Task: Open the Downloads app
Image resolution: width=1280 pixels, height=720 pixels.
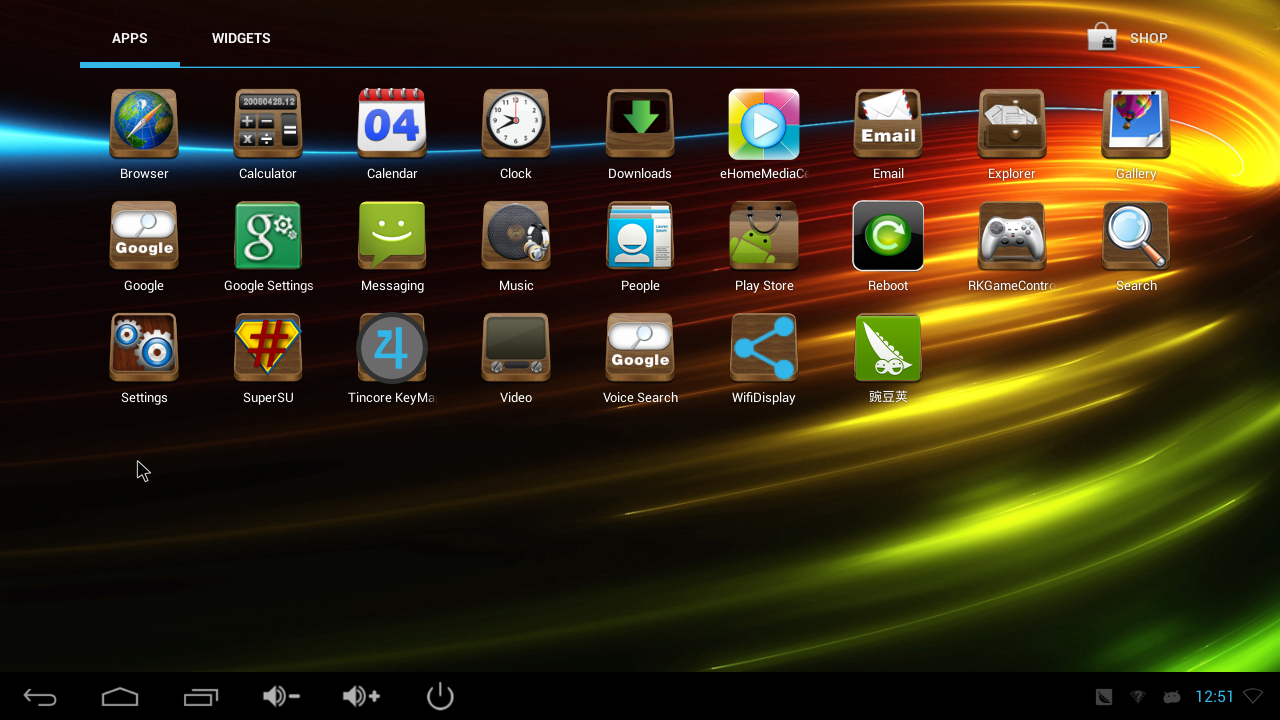Action: (640, 124)
